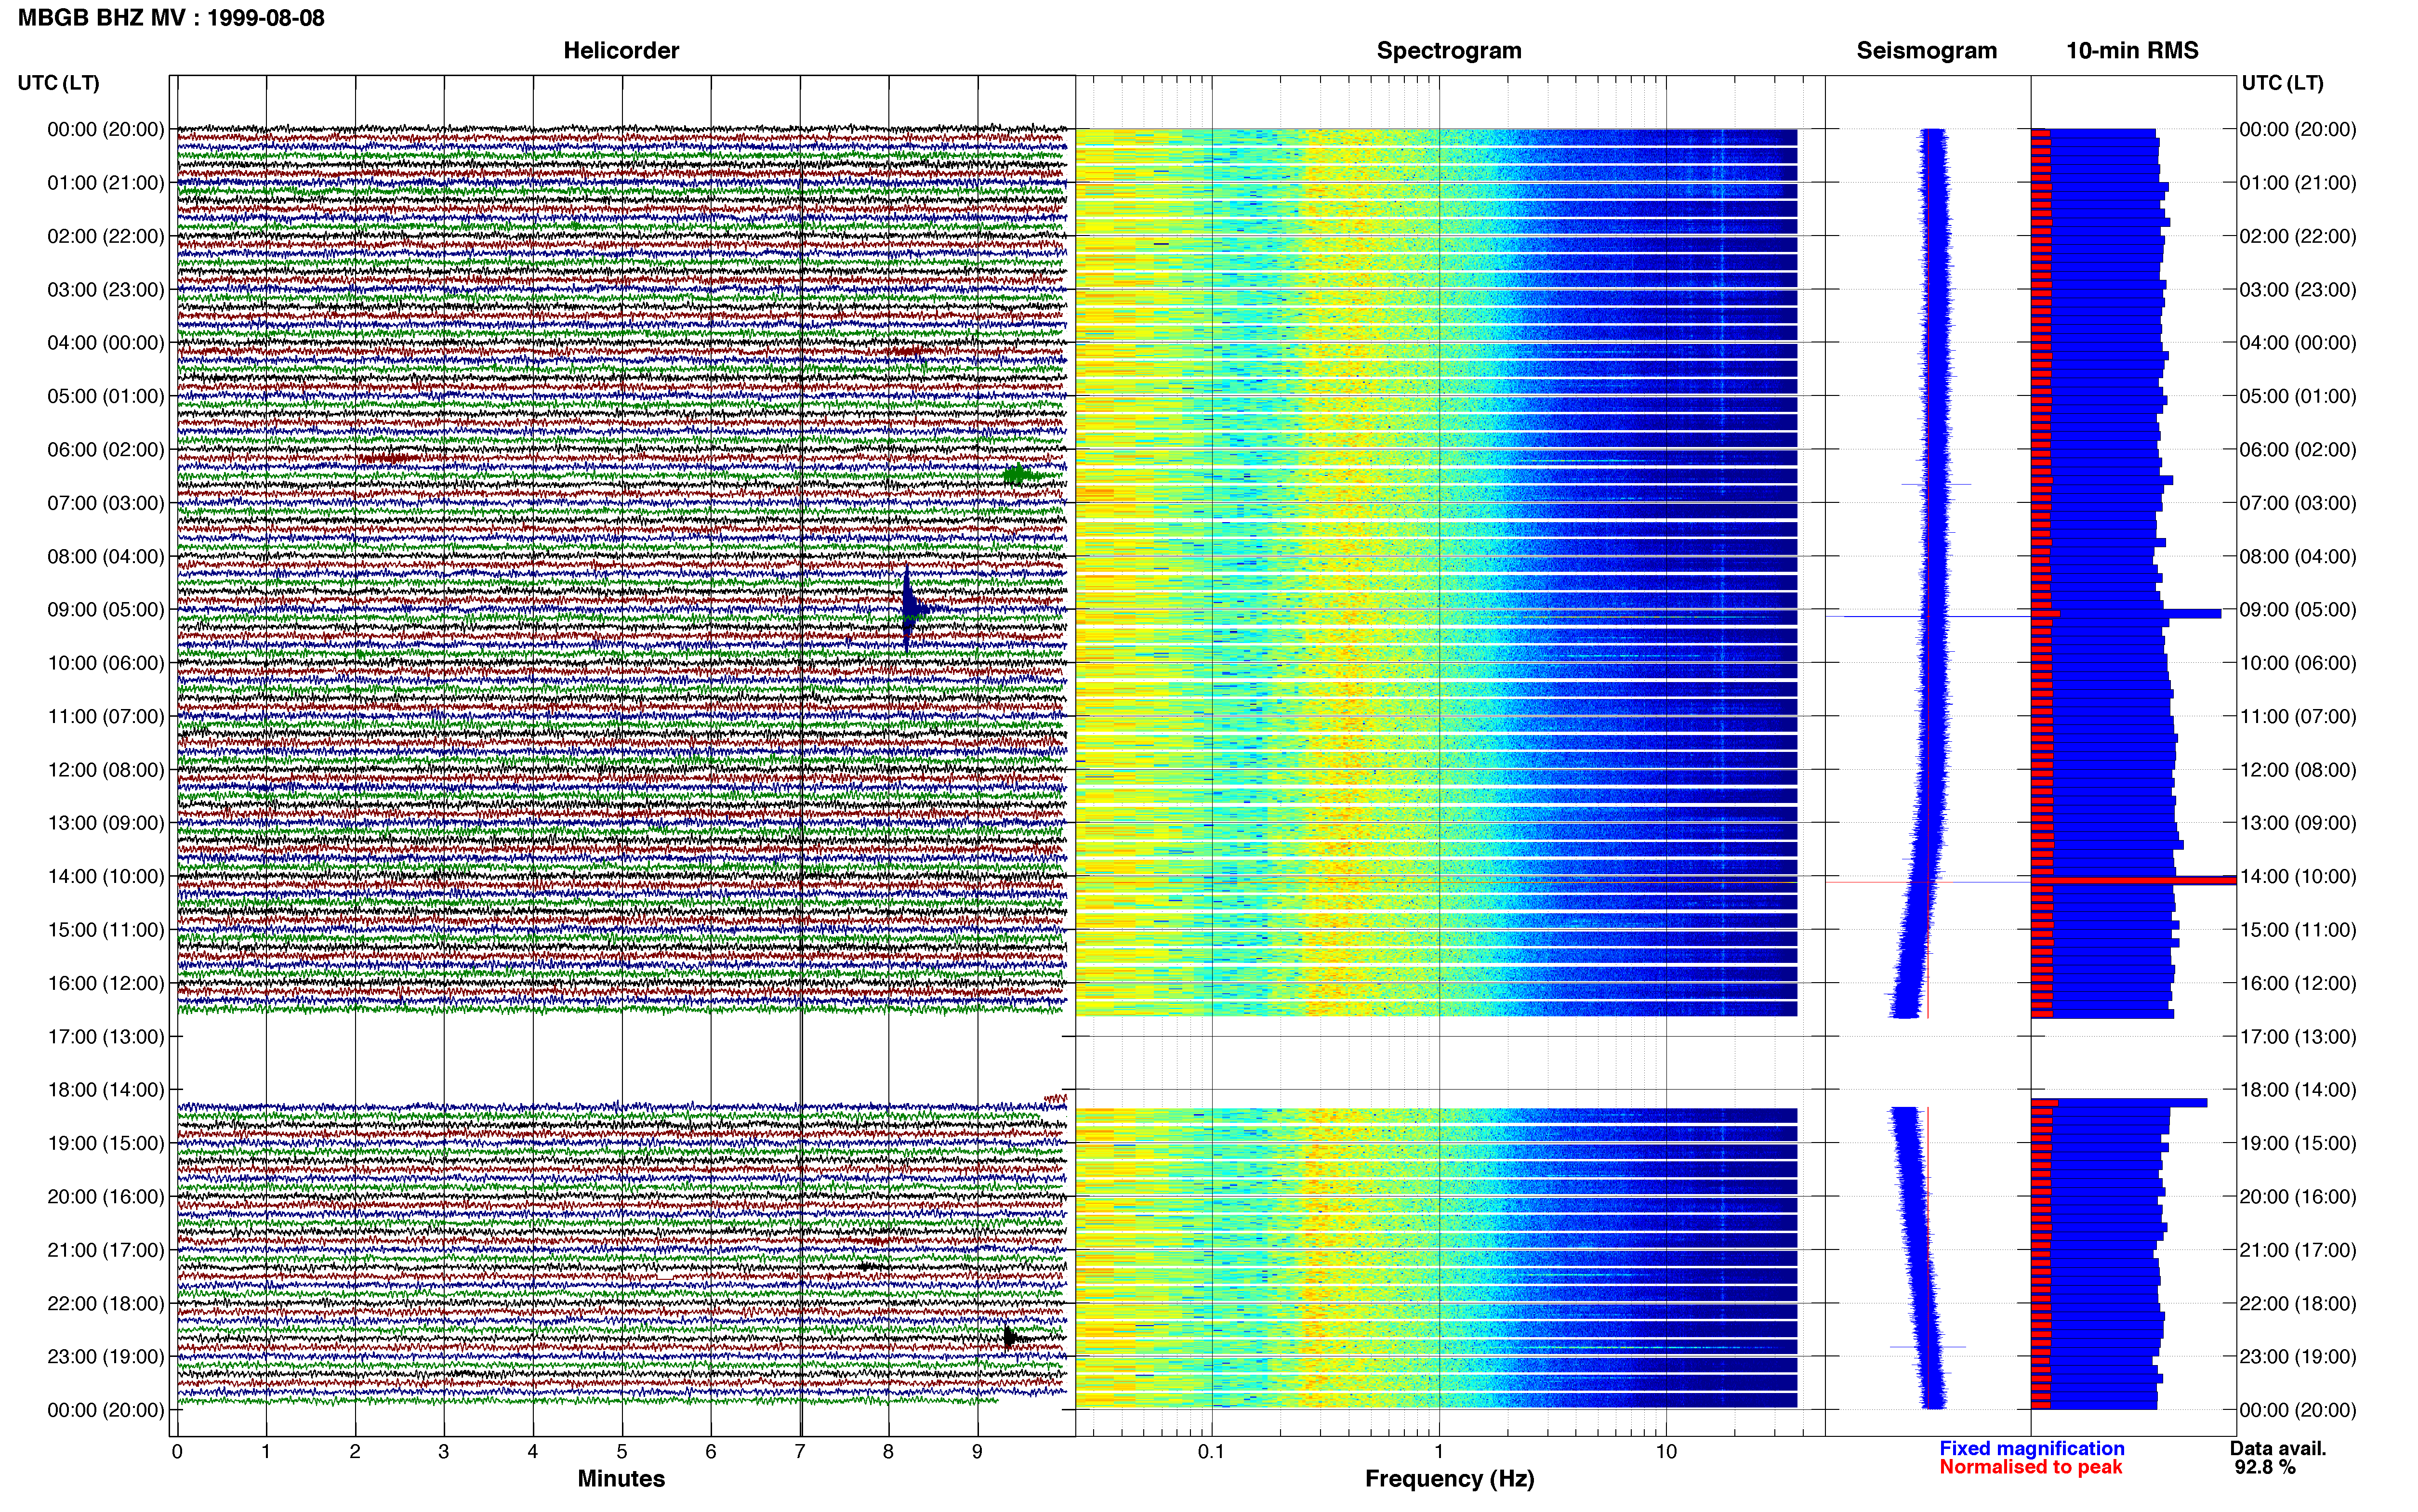Click the 'Data avail.' label
2418x1512 pixels.
(x=2278, y=1448)
